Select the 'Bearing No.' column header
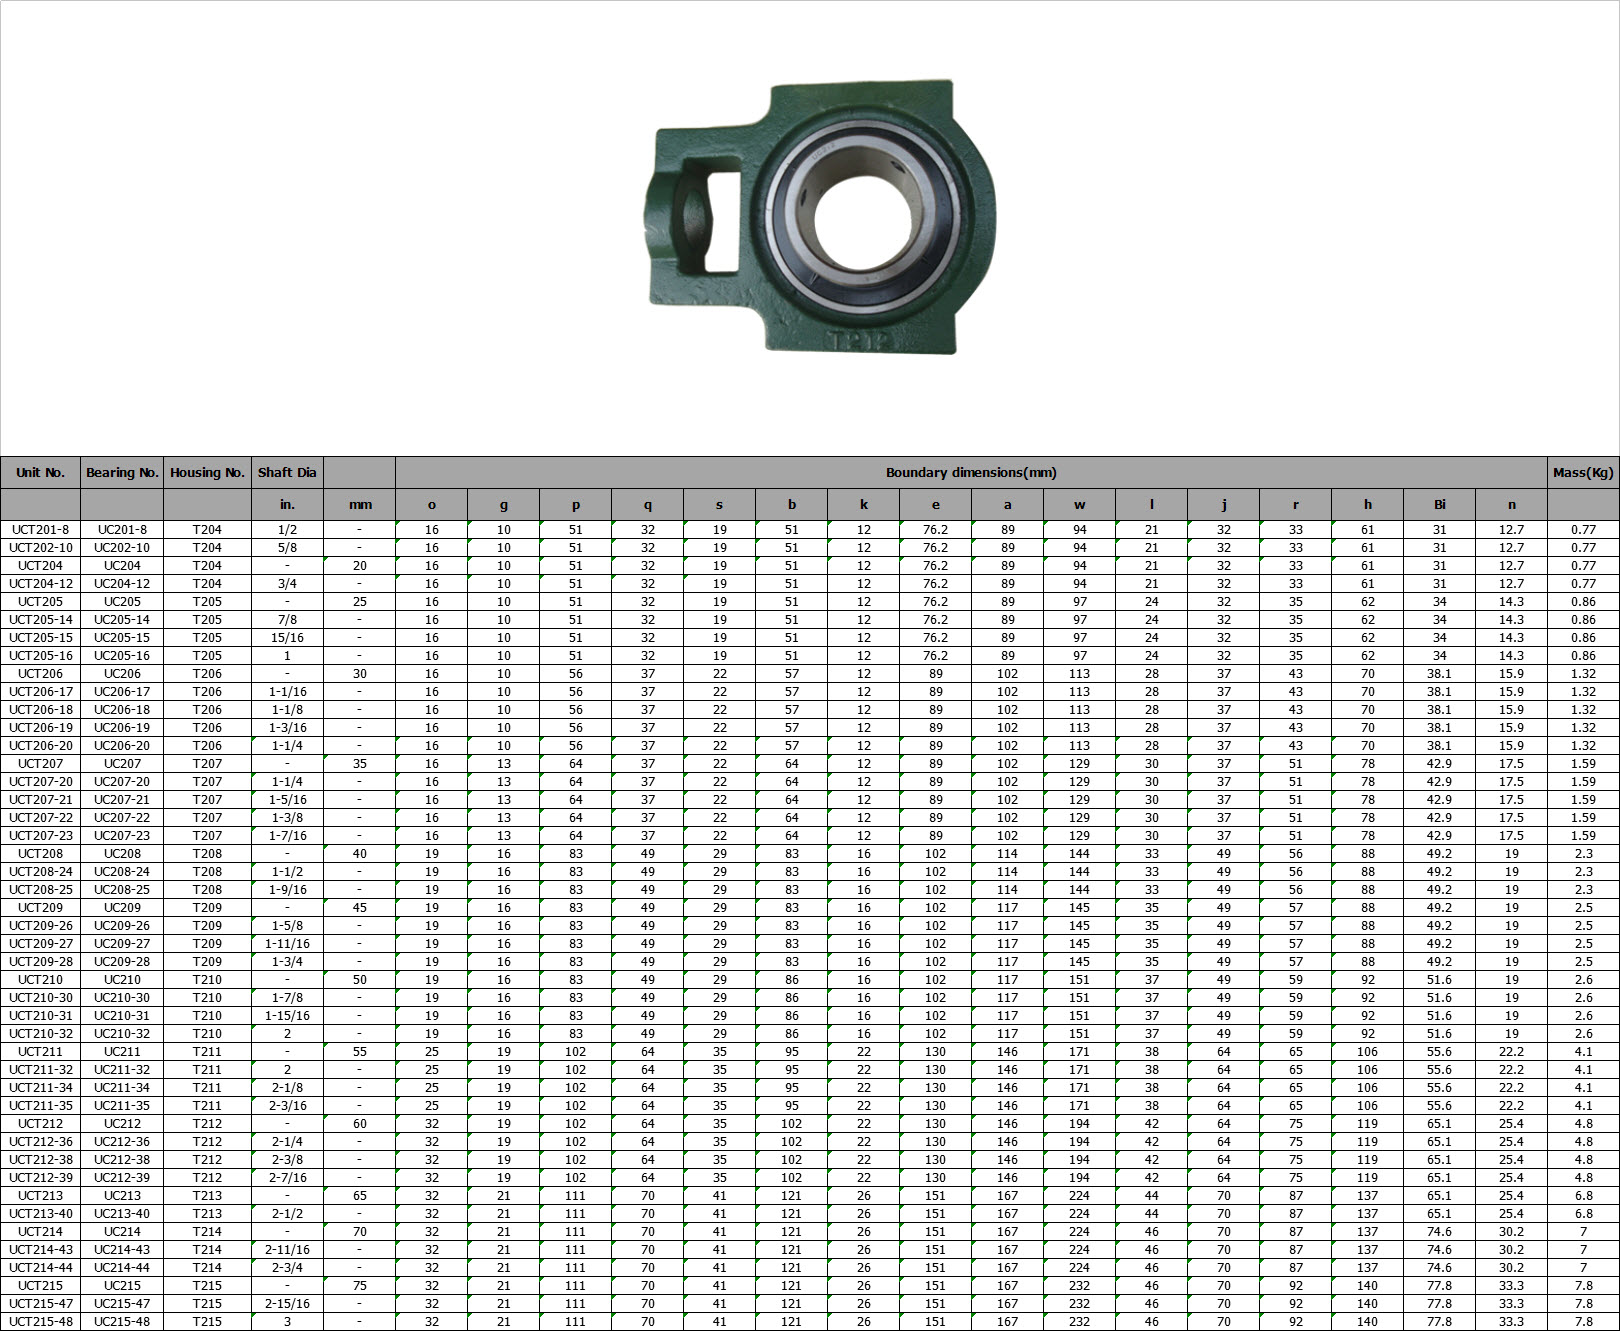The height and width of the screenshot is (1331, 1620). click(x=122, y=473)
